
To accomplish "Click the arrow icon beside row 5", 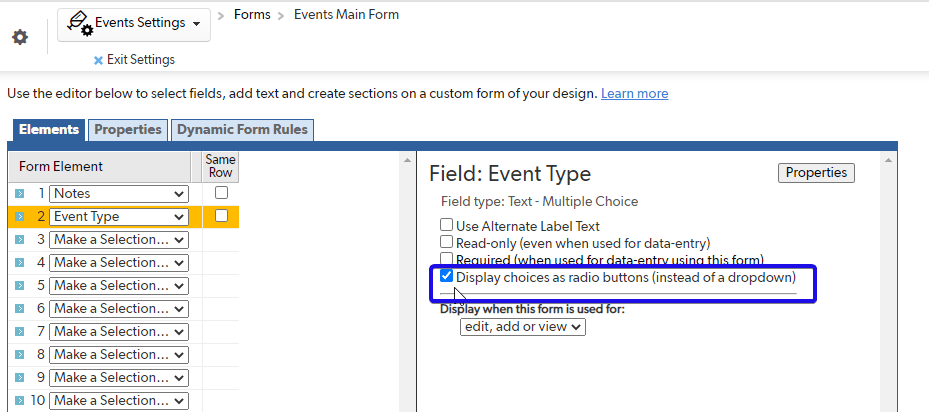I will tap(19, 286).
